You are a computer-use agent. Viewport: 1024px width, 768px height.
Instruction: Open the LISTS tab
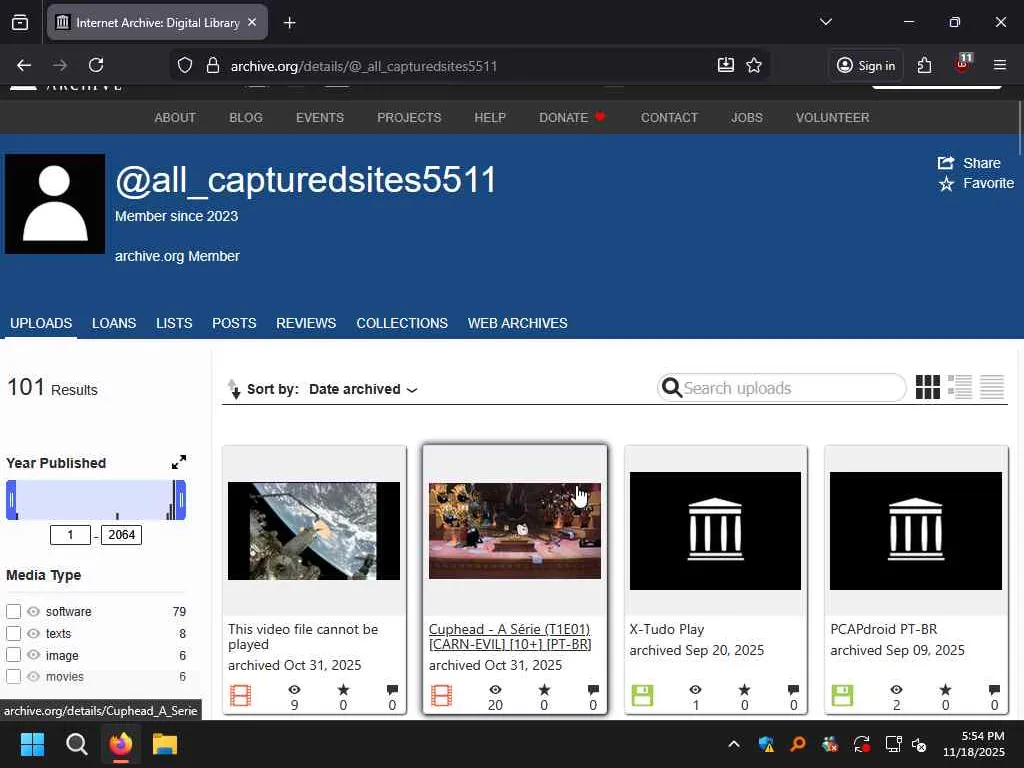[x=174, y=323]
